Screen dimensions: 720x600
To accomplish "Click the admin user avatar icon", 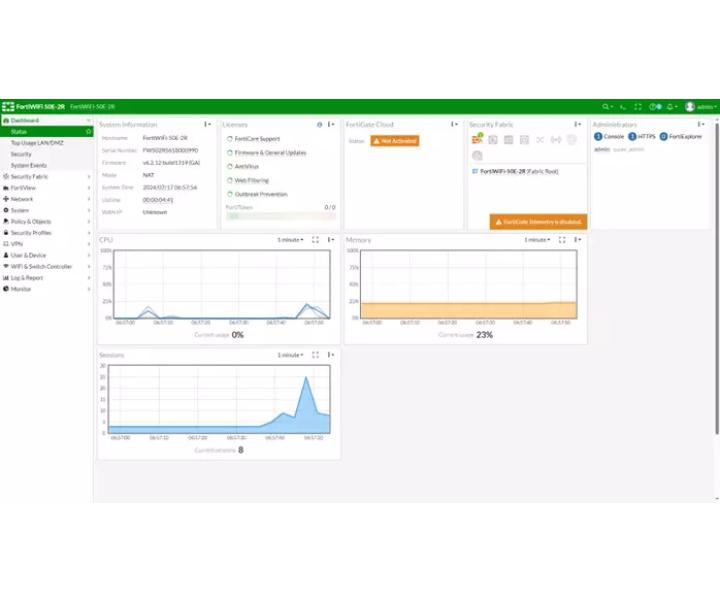I will pyautogui.click(x=690, y=107).
